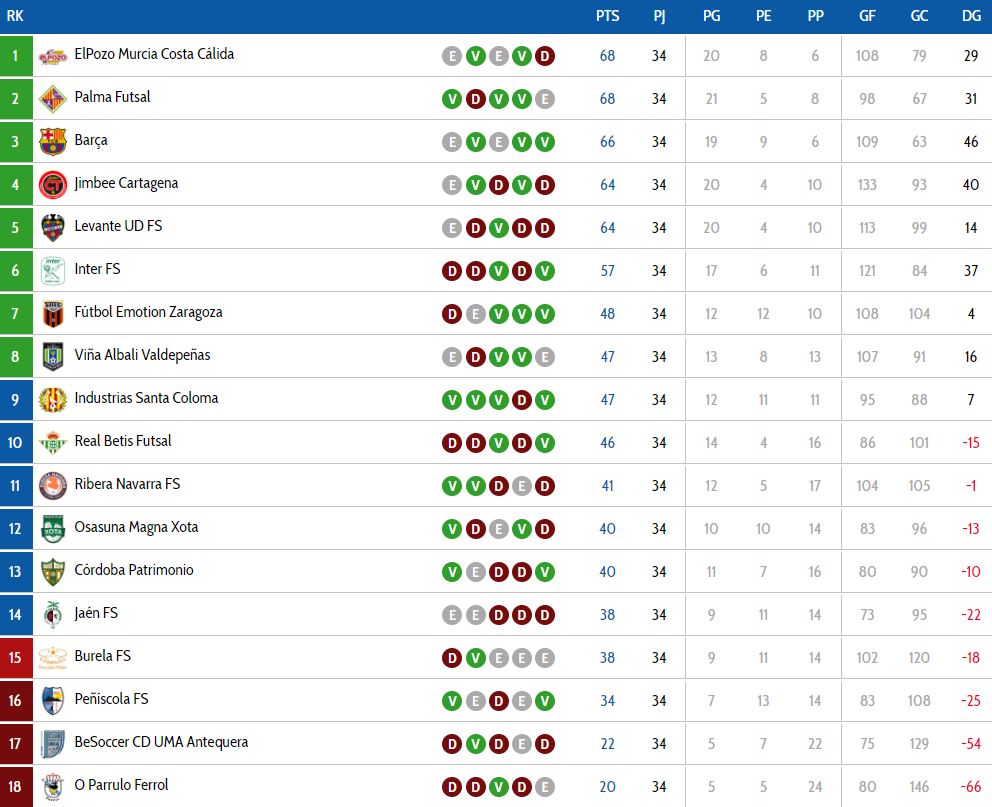Open the BeSoccer CD UMA Antequera link

tap(161, 742)
